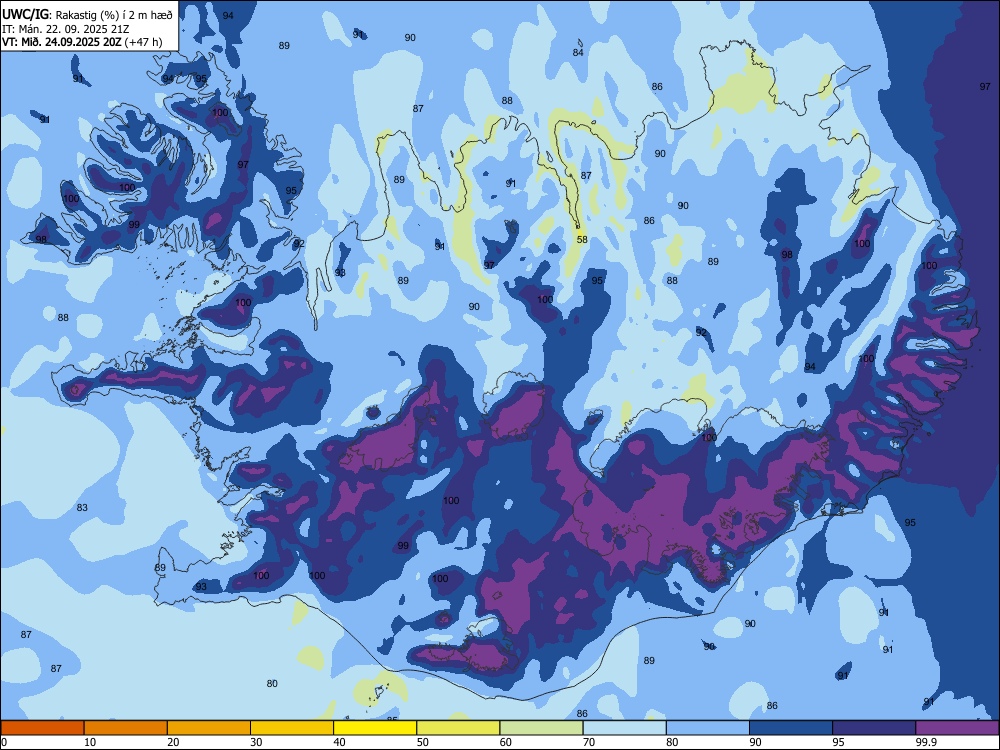Click the '70' legend scale label
The image size is (1000, 750).
[589, 742]
